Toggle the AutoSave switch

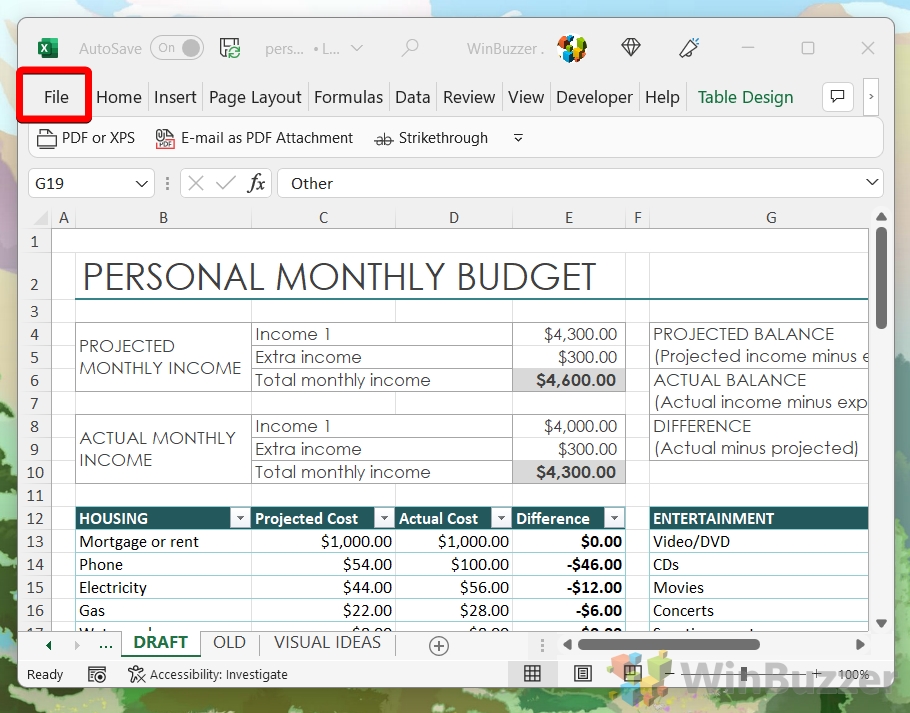coord(177,48)
